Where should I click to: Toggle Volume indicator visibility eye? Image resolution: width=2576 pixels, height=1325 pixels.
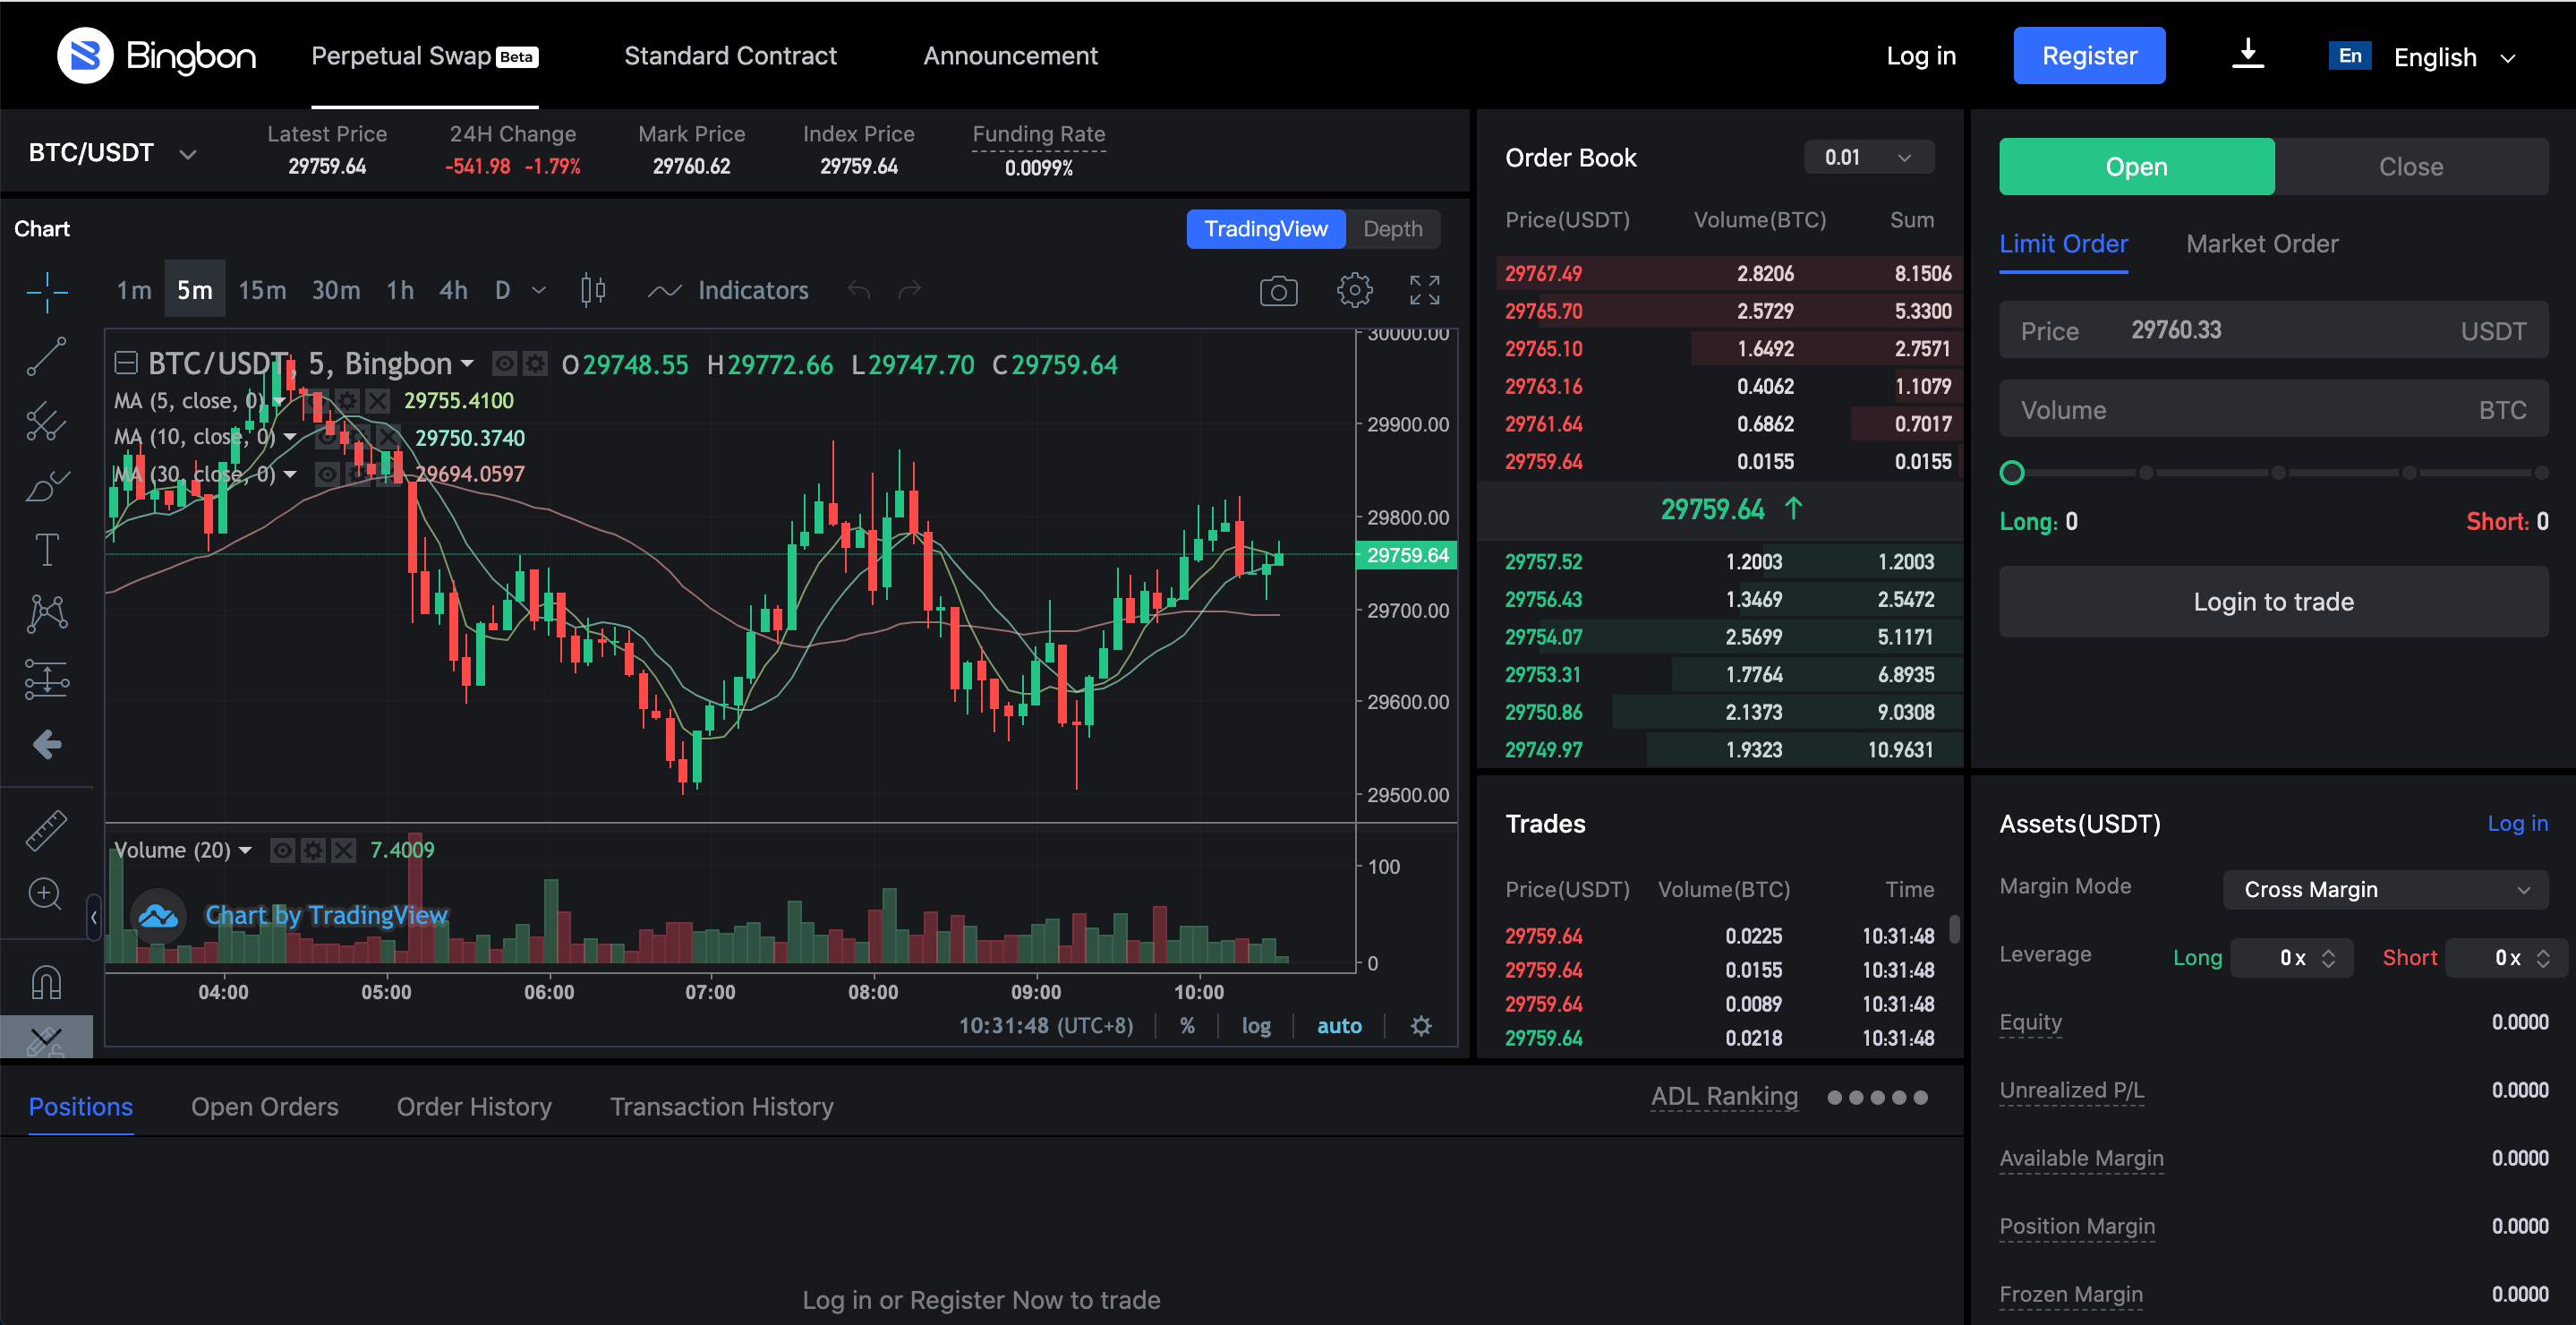tap(283, 851)
